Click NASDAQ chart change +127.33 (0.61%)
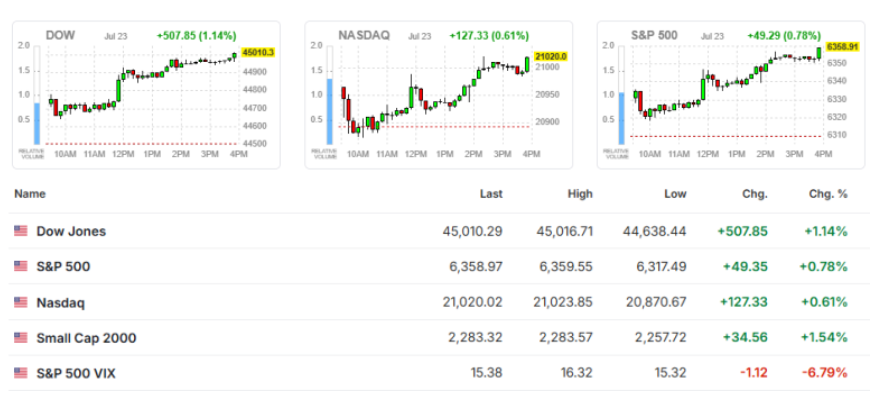The height and width of the screenshot is (397, 887). pyautogui.click(x=489, y=36)
